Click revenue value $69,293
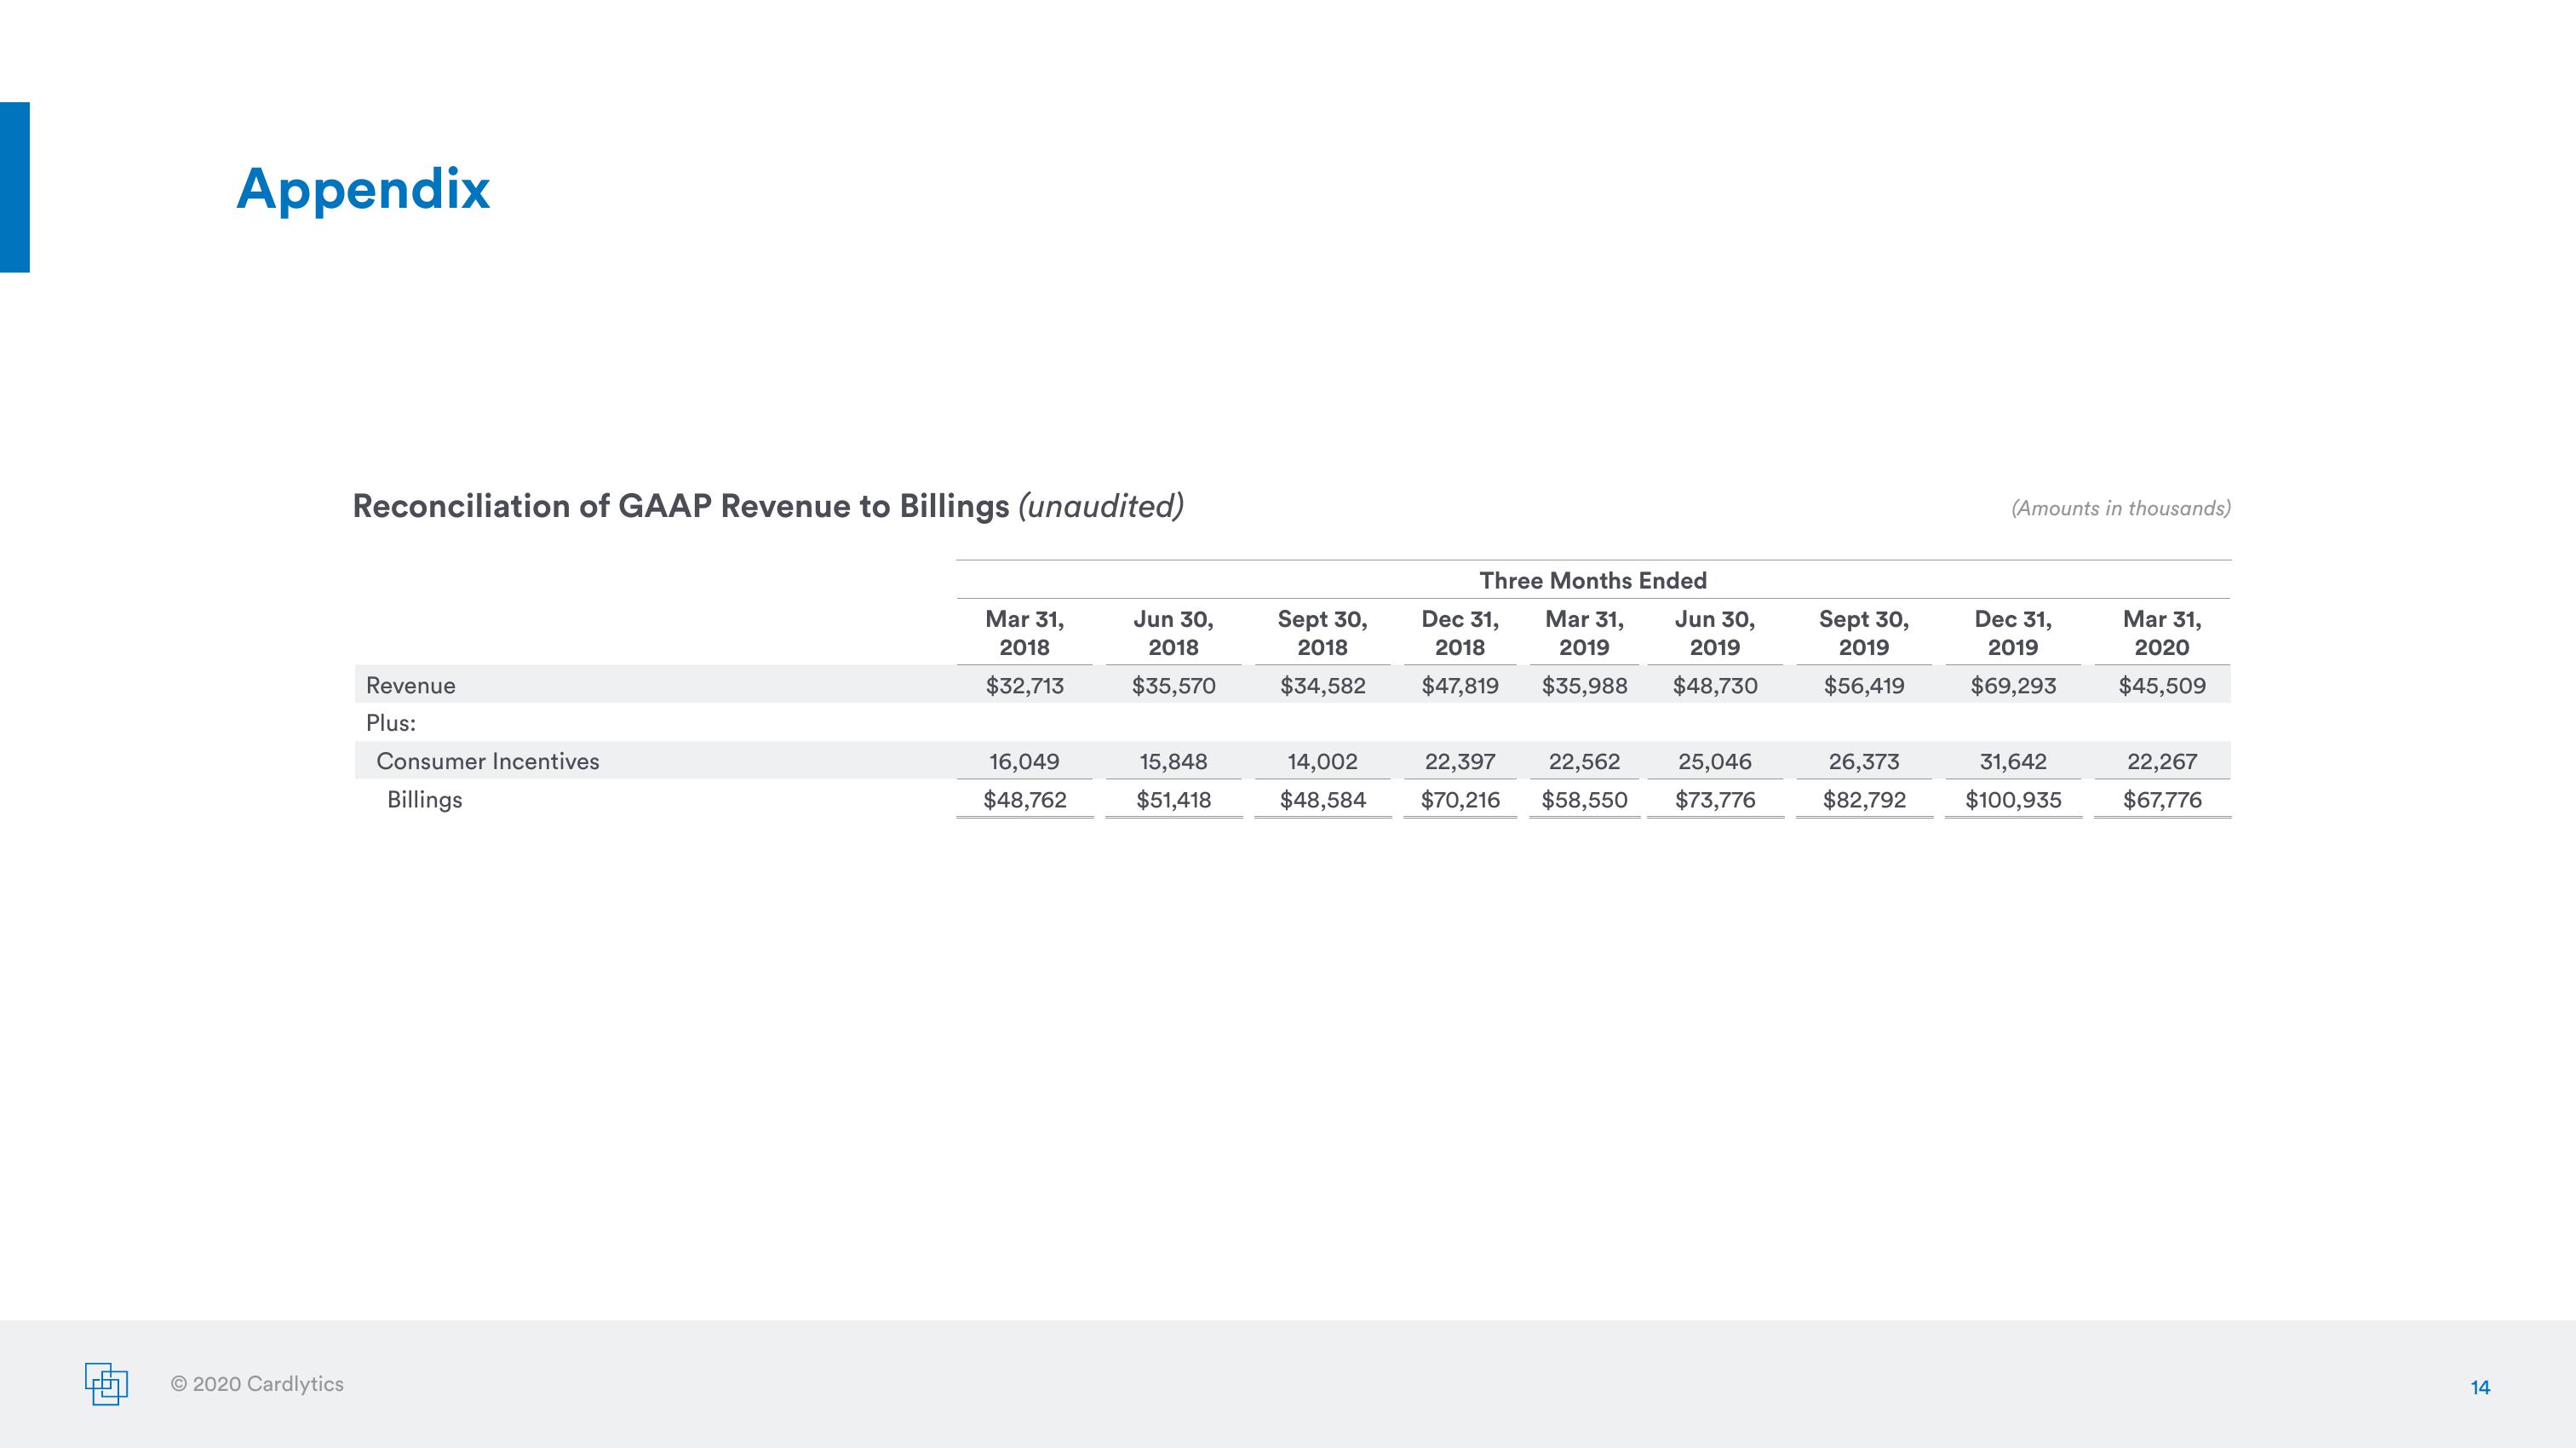 click(x=2012, y=685)
